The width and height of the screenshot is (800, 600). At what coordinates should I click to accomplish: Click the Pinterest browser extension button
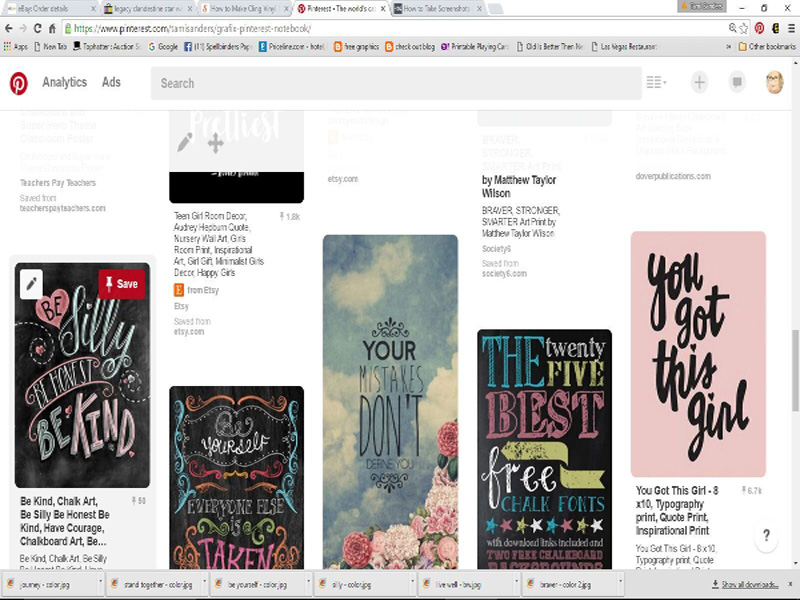coord(759,29)
